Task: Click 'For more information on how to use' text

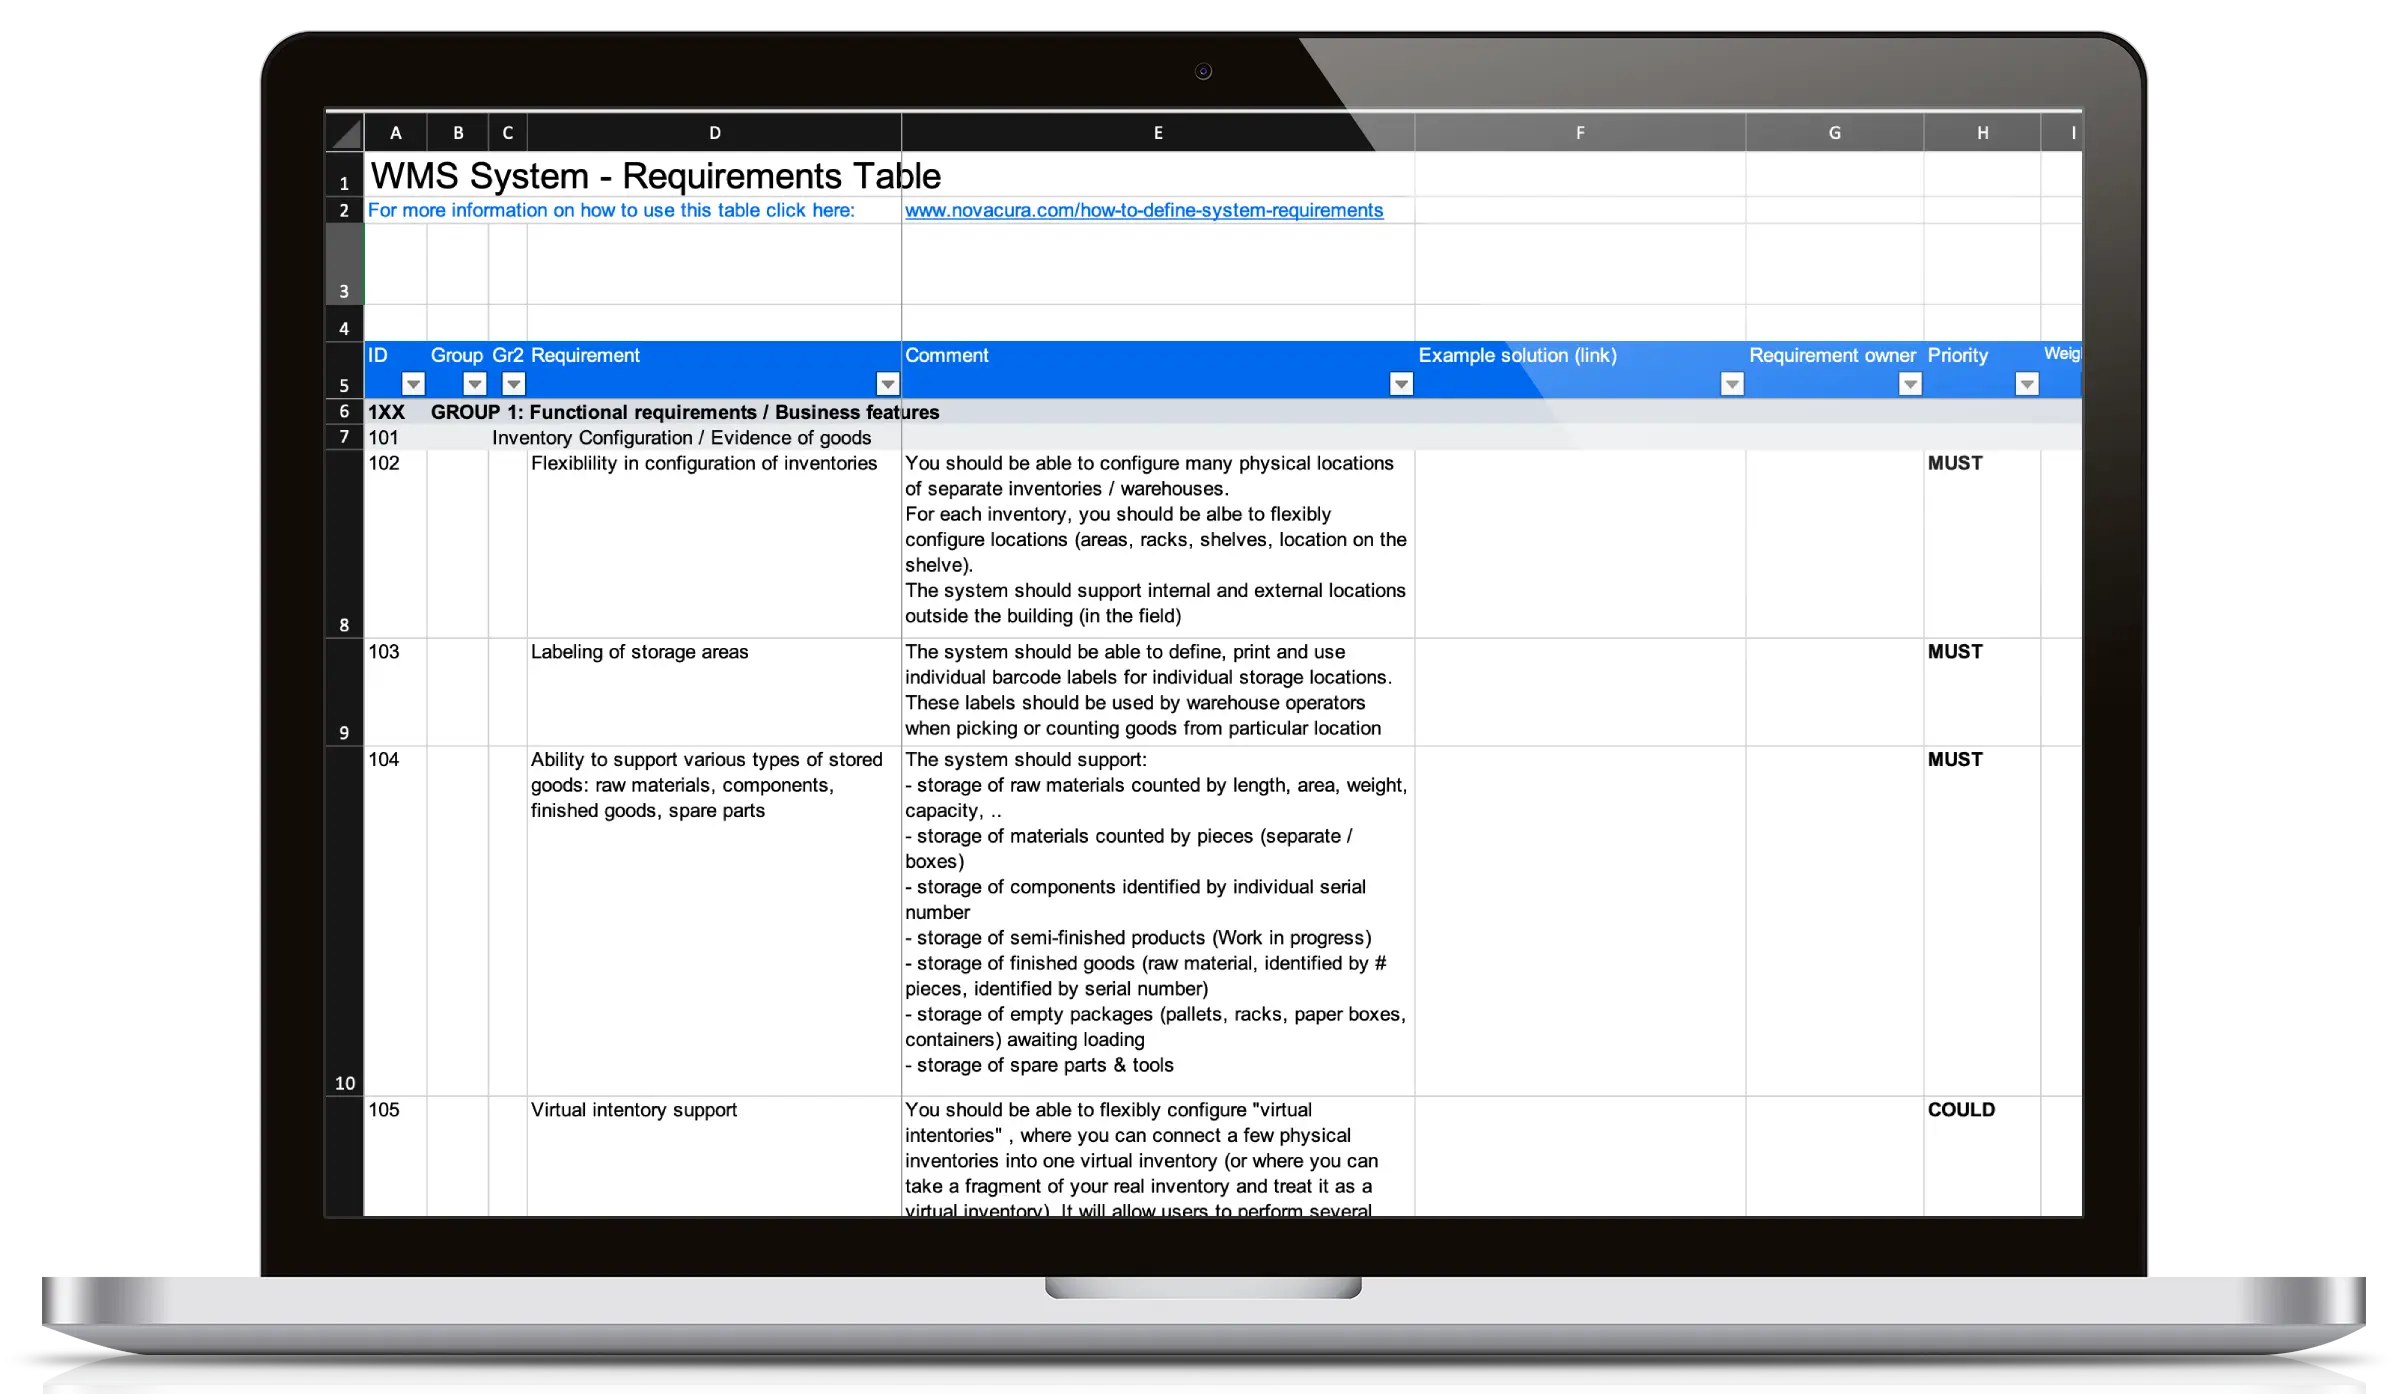Action: (611, 210)
